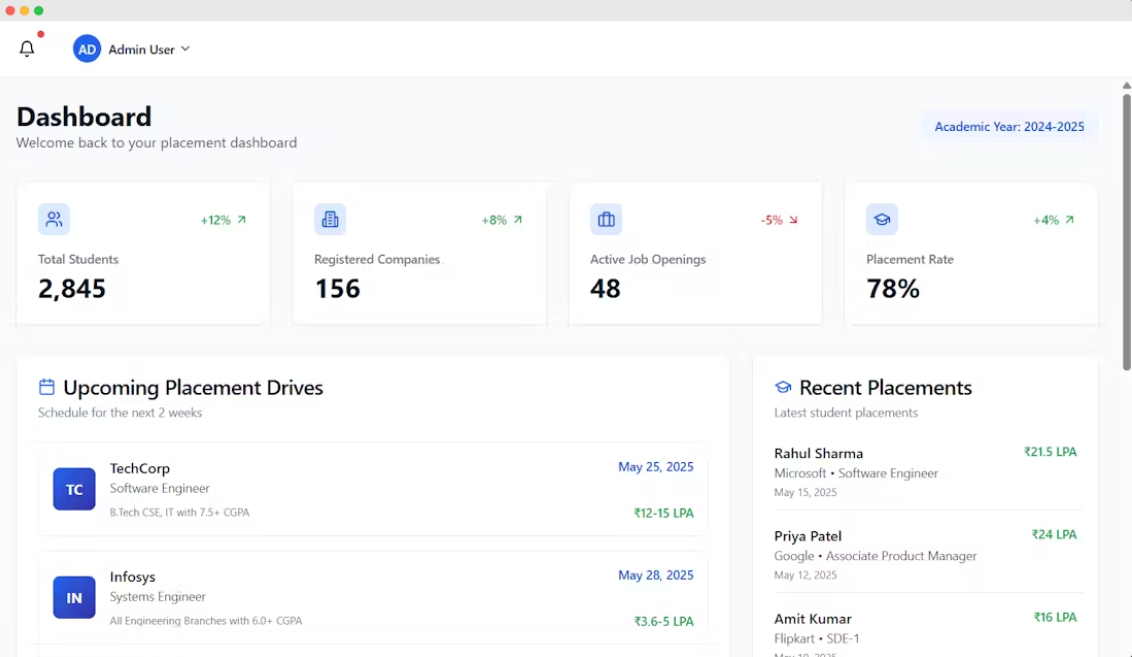Click the +4% upward trend arrow
Screen dimensions: 1132x657
1069,219
